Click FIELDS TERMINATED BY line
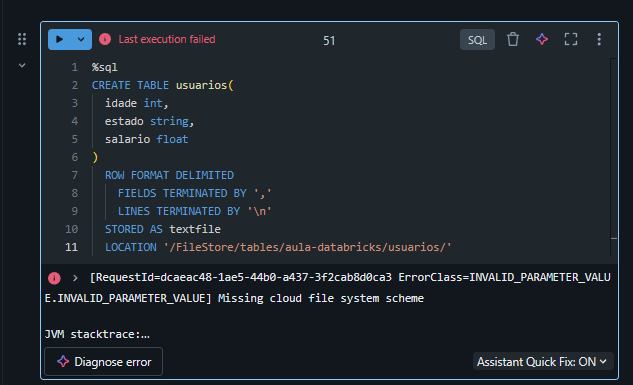The height and width of the screenshot is (385, 633). [x=195, y=193]
